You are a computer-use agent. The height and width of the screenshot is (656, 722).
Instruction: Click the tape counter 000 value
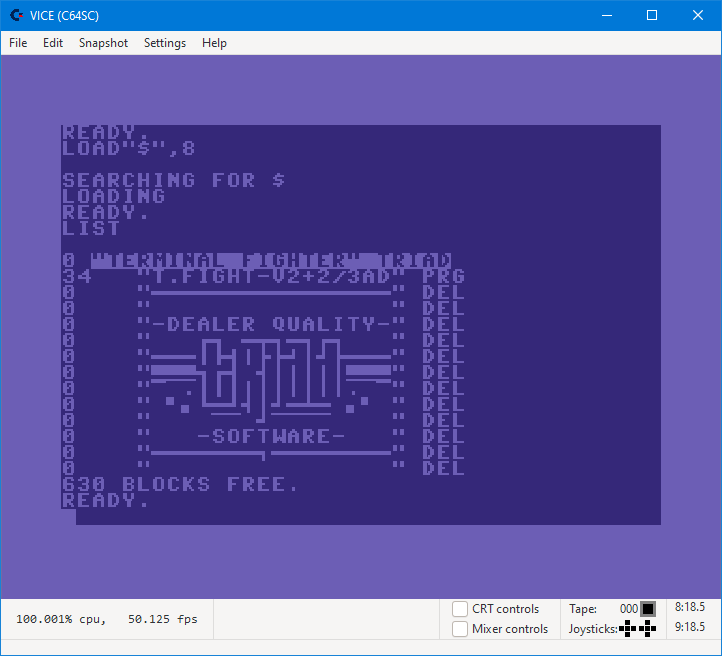click(629, 609)
